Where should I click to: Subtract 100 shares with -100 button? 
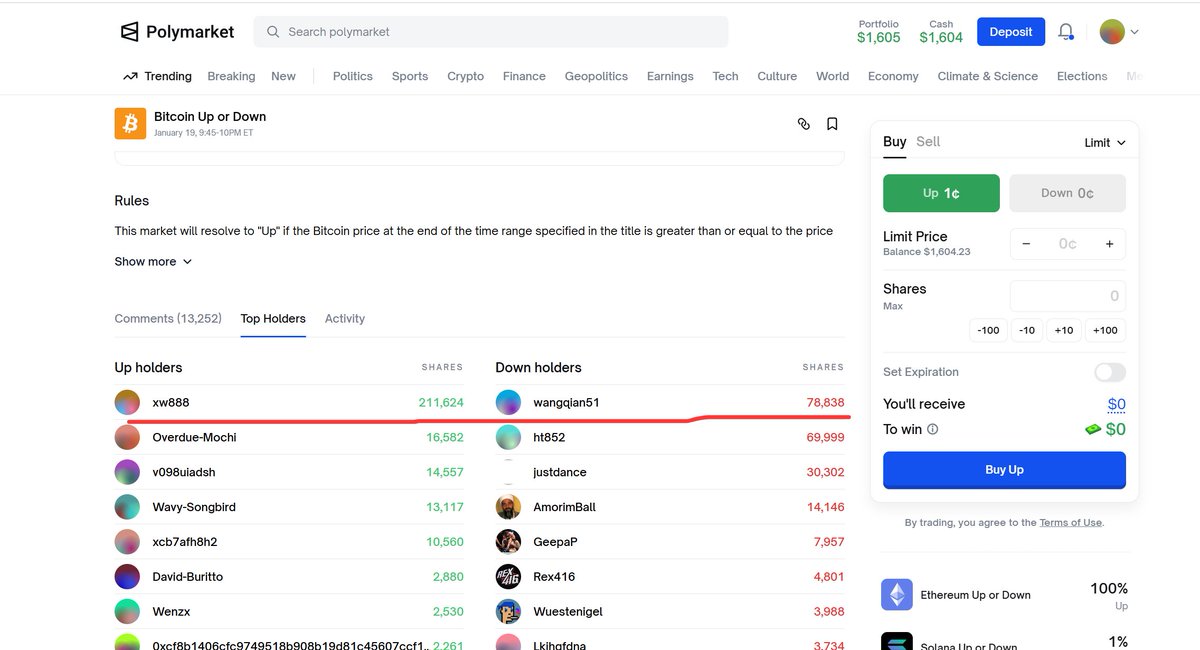click(988, 330)
